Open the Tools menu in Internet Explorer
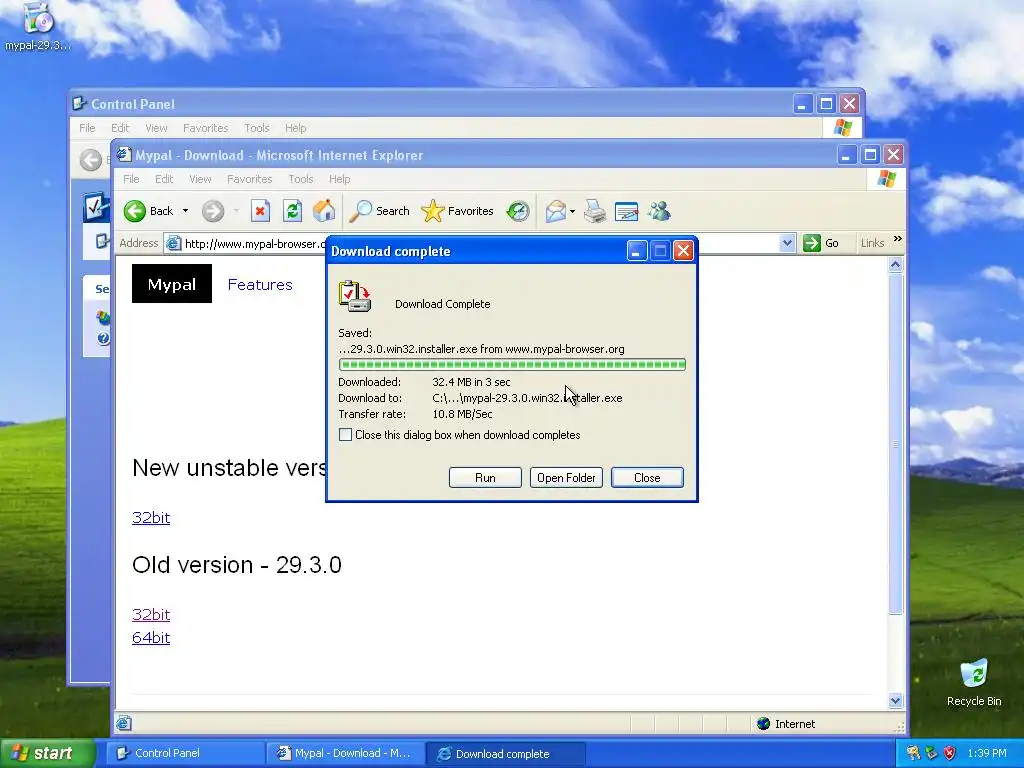This screenshot has width=1024, height=768. 300,179
